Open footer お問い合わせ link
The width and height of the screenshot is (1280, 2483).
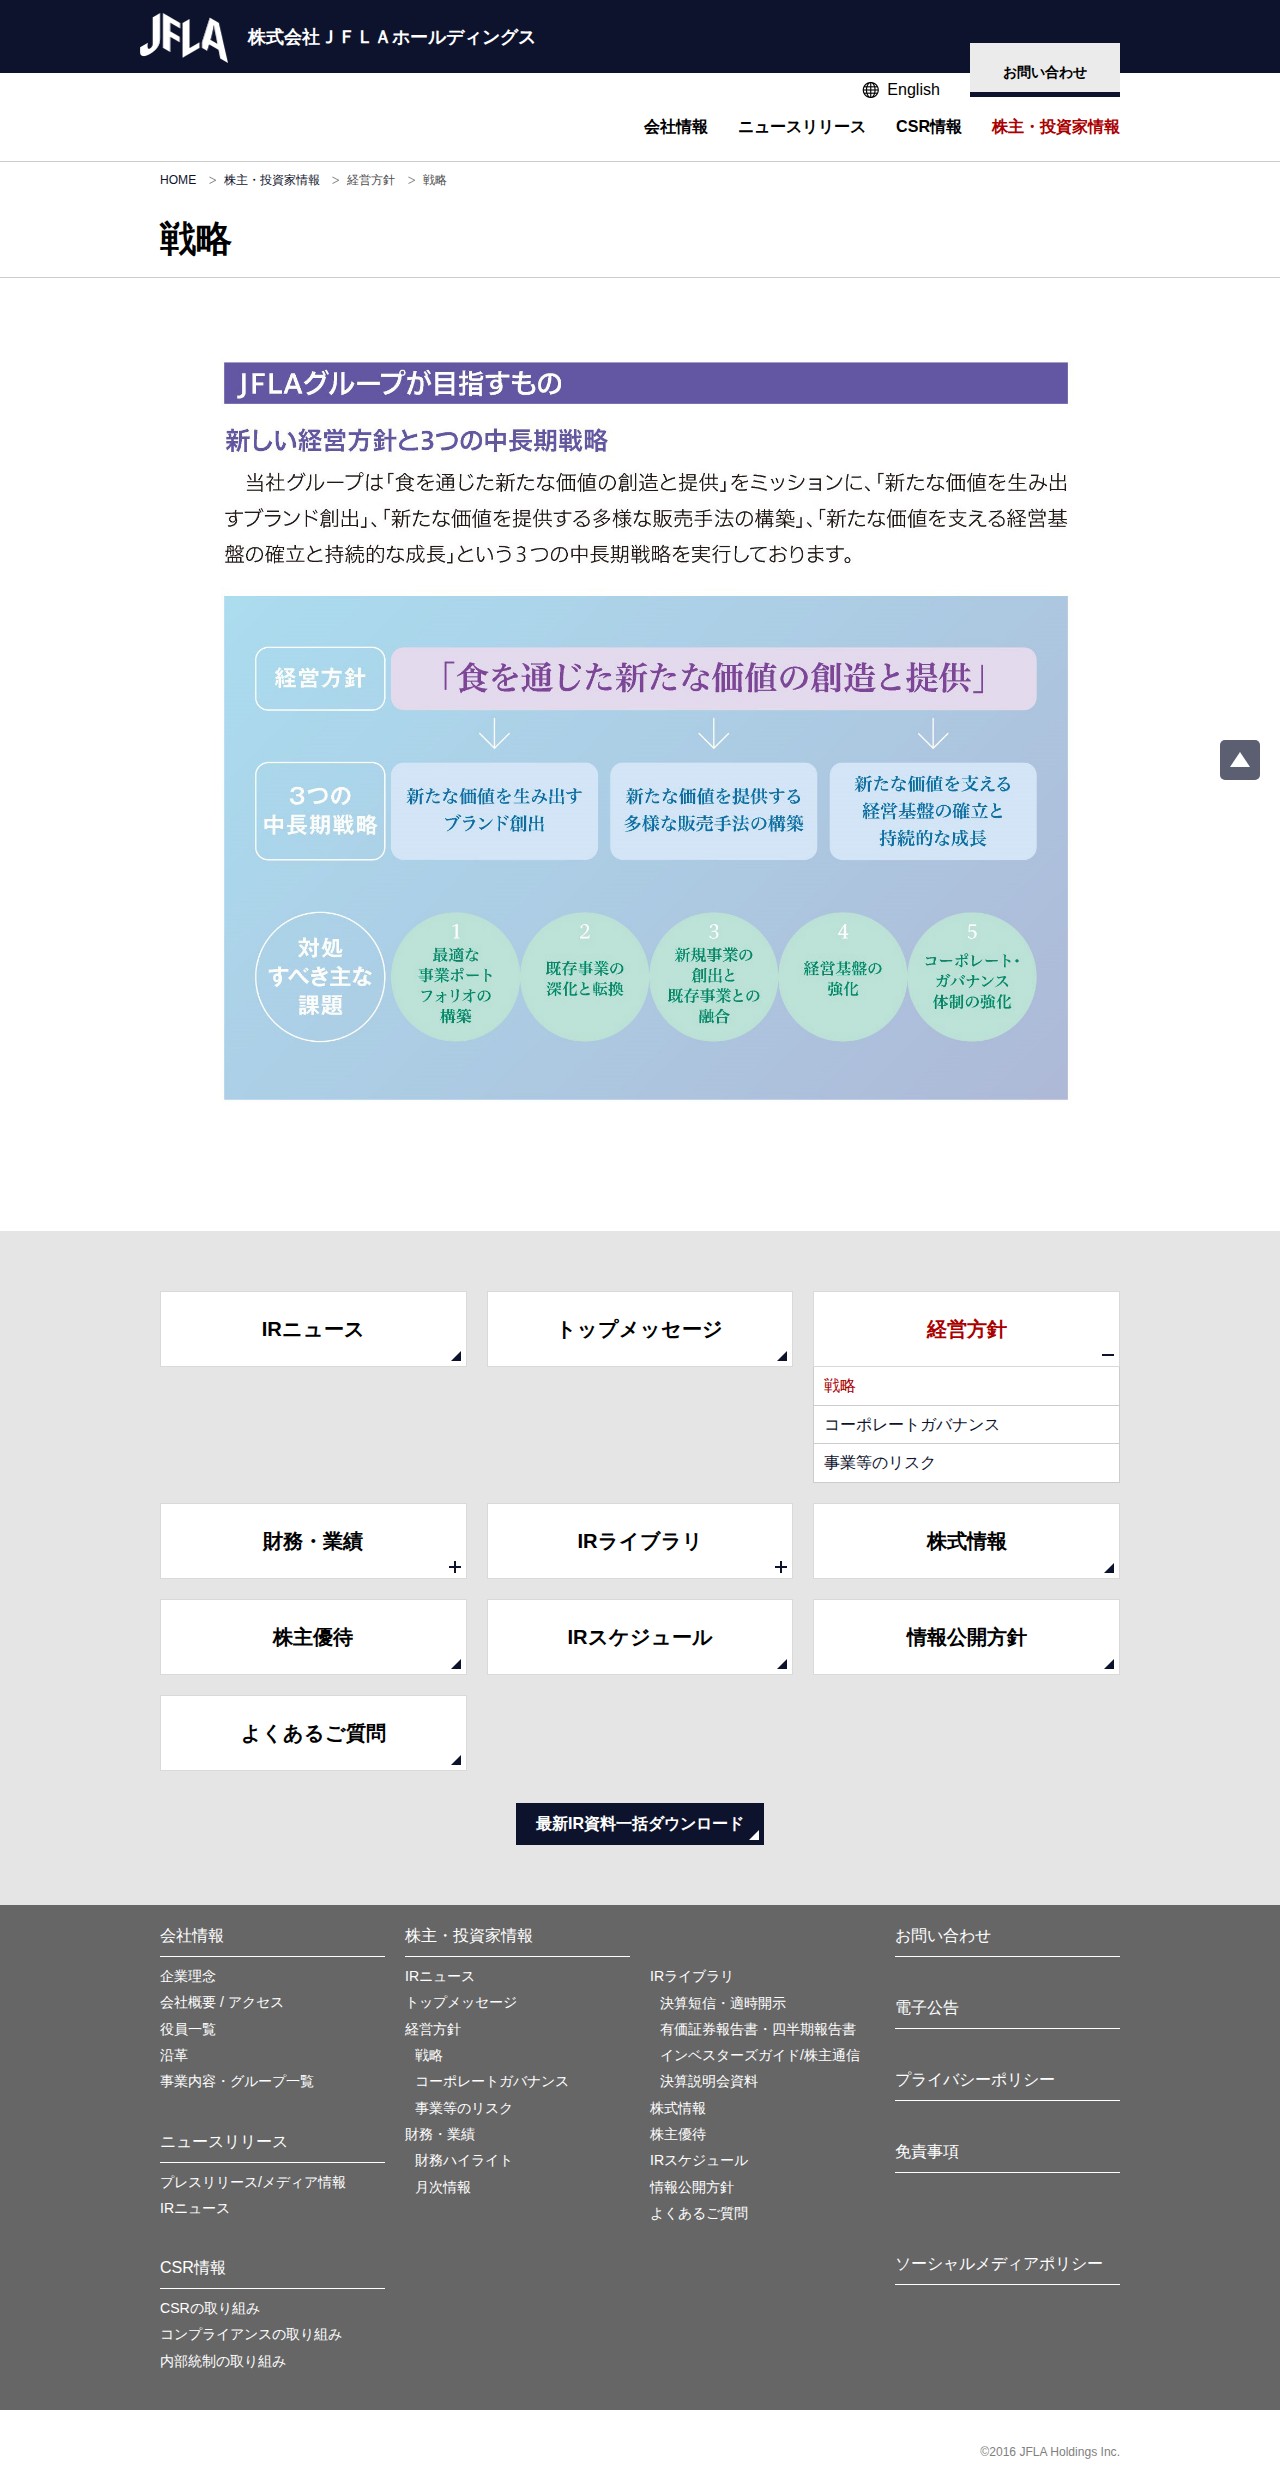point(943,1936)
